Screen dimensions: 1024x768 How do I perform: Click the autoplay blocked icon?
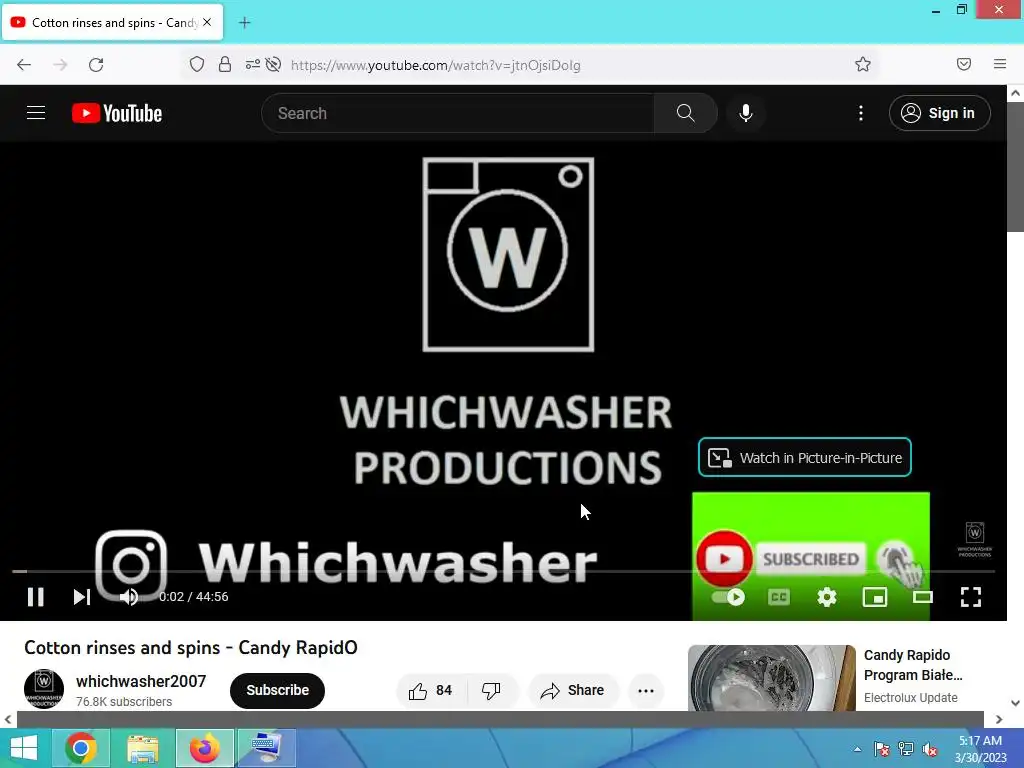point(274,64)
